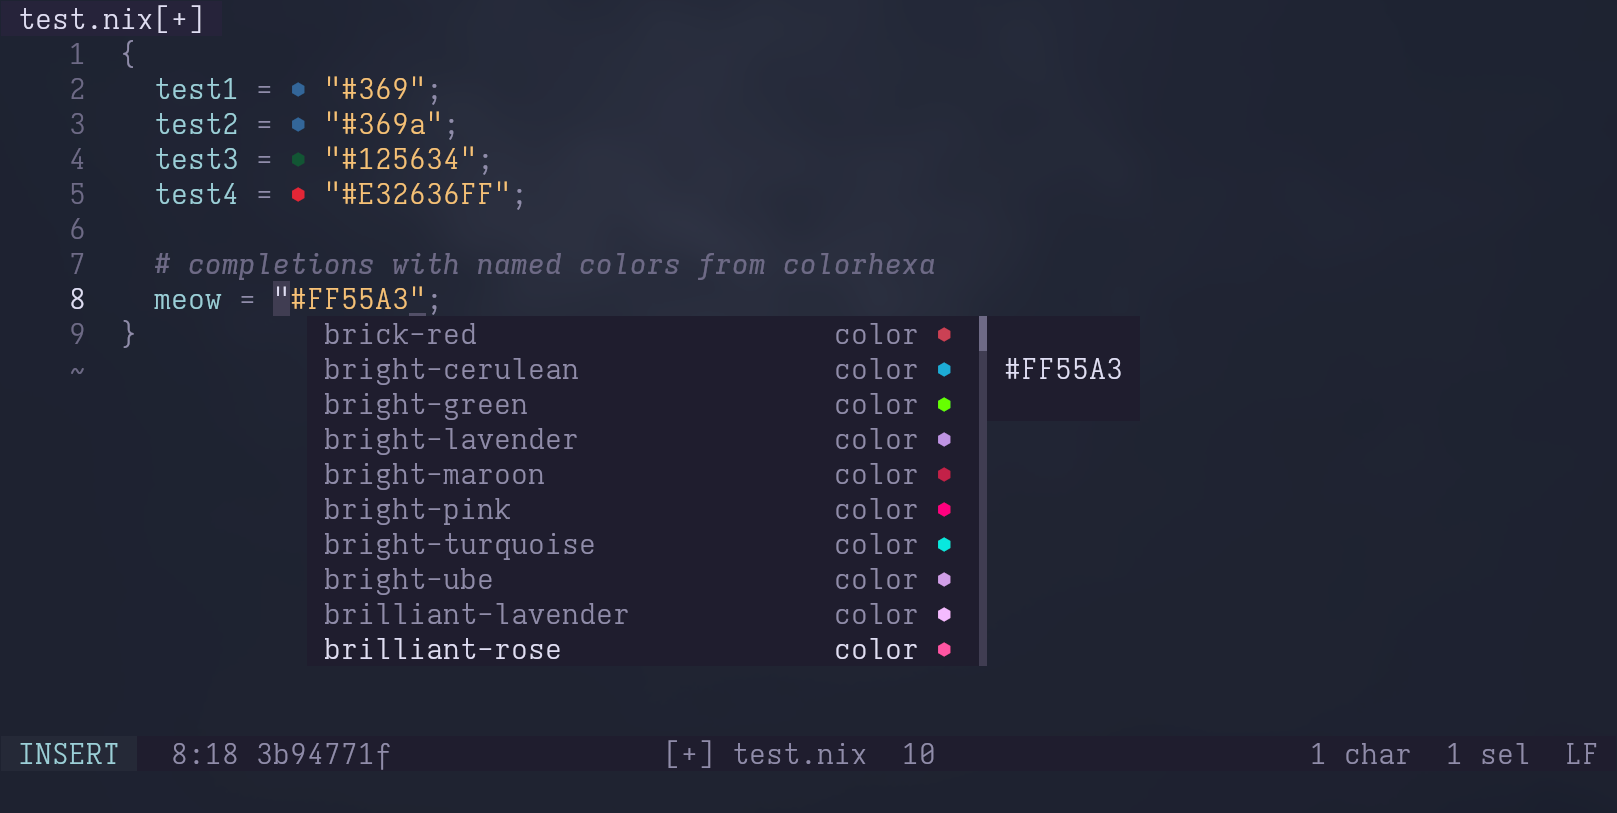Click the blue color dot beside "#369"
1617x813 pixels.
(298, 90)
